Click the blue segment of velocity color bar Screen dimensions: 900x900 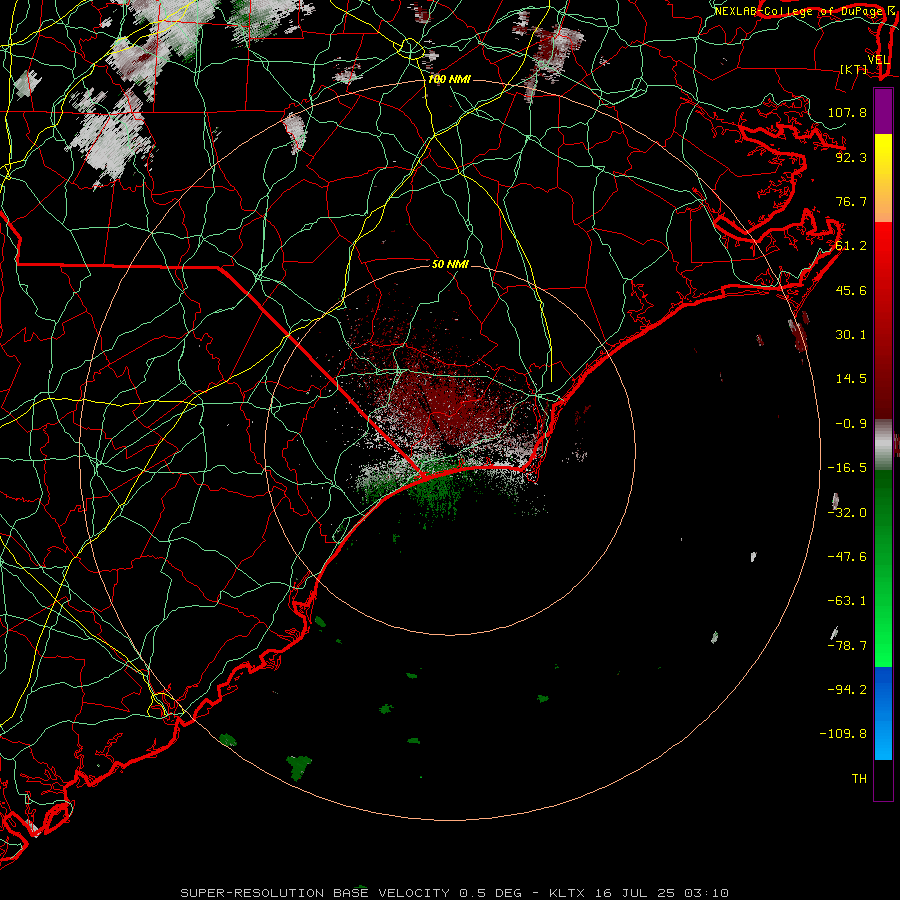coord(883,713)
